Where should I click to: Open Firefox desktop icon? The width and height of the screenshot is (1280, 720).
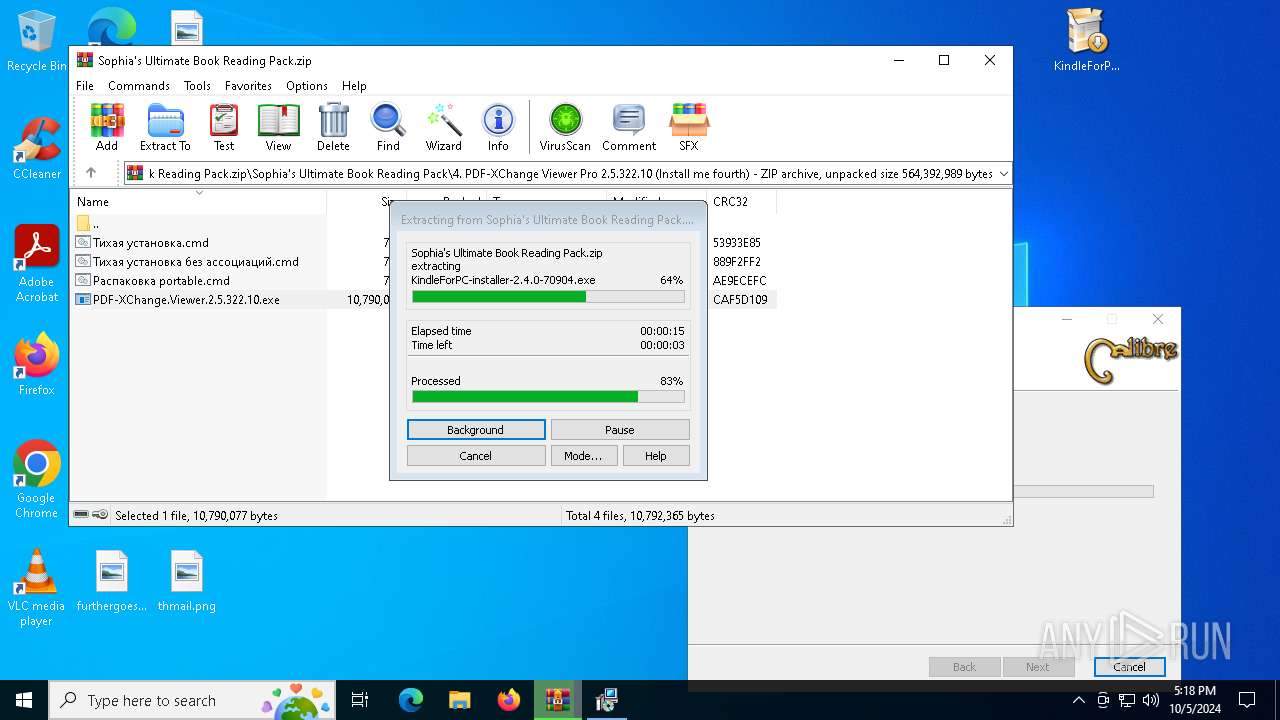[x=37, y=364]
